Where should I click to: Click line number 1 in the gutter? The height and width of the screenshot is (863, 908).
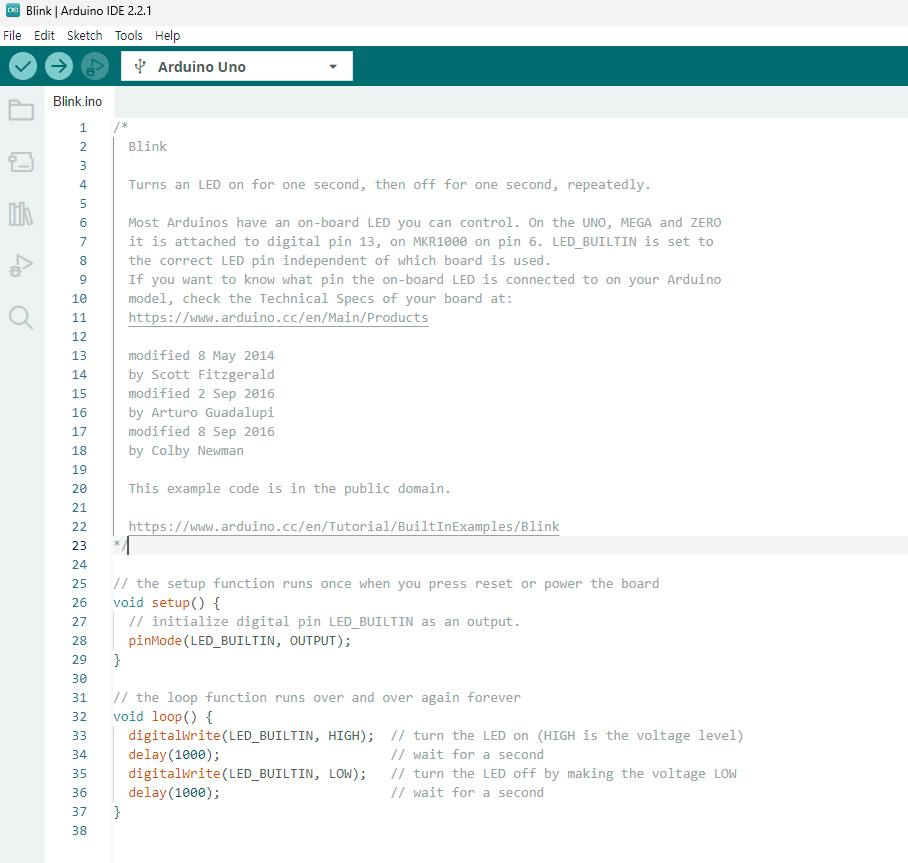pos(83,127)
